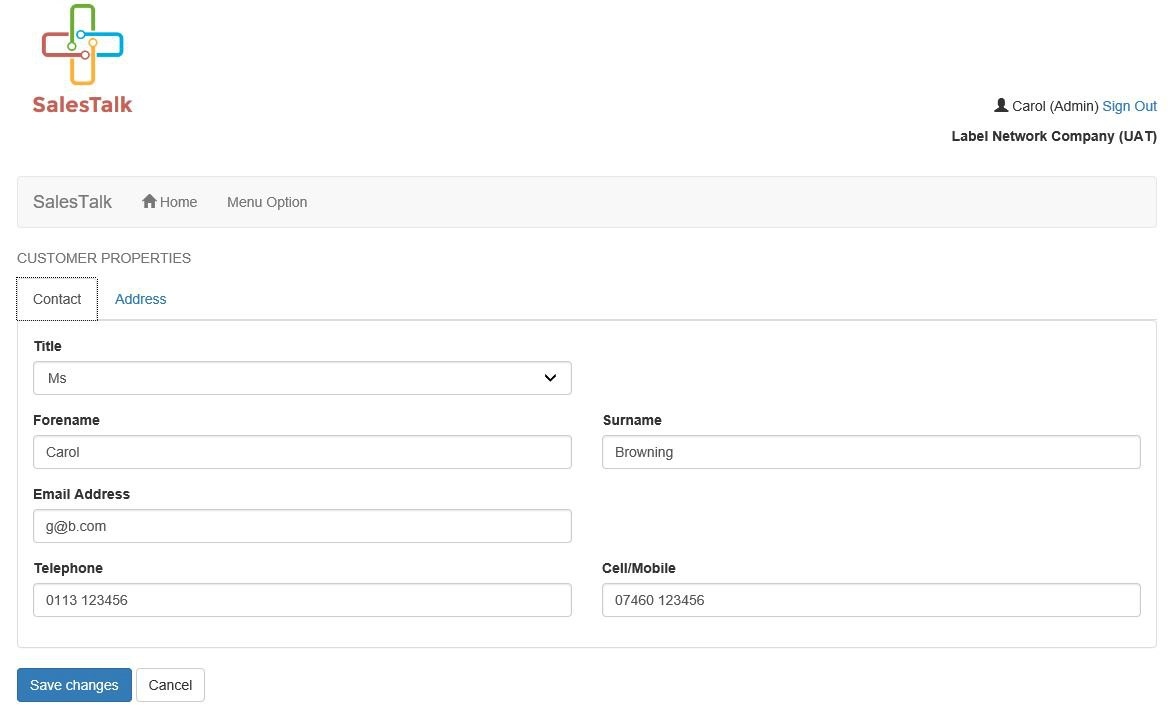Click the Telephone label
The height and width of the screenshot is (713, 1171).
68,568
